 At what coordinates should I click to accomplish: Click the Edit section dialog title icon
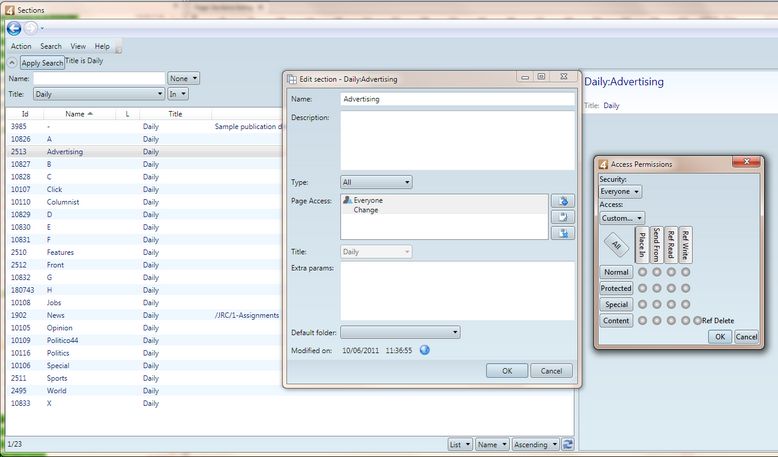point(292,79)
